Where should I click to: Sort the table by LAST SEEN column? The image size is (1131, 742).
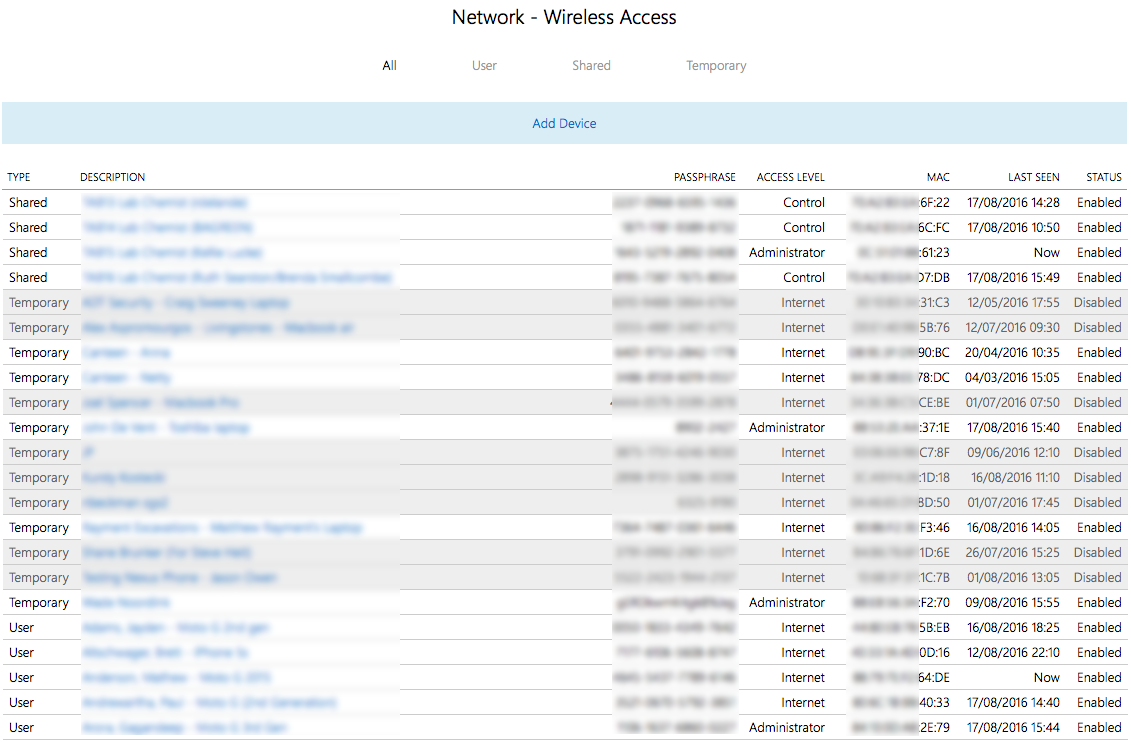pyautogui.click(x=1034, y=177)
